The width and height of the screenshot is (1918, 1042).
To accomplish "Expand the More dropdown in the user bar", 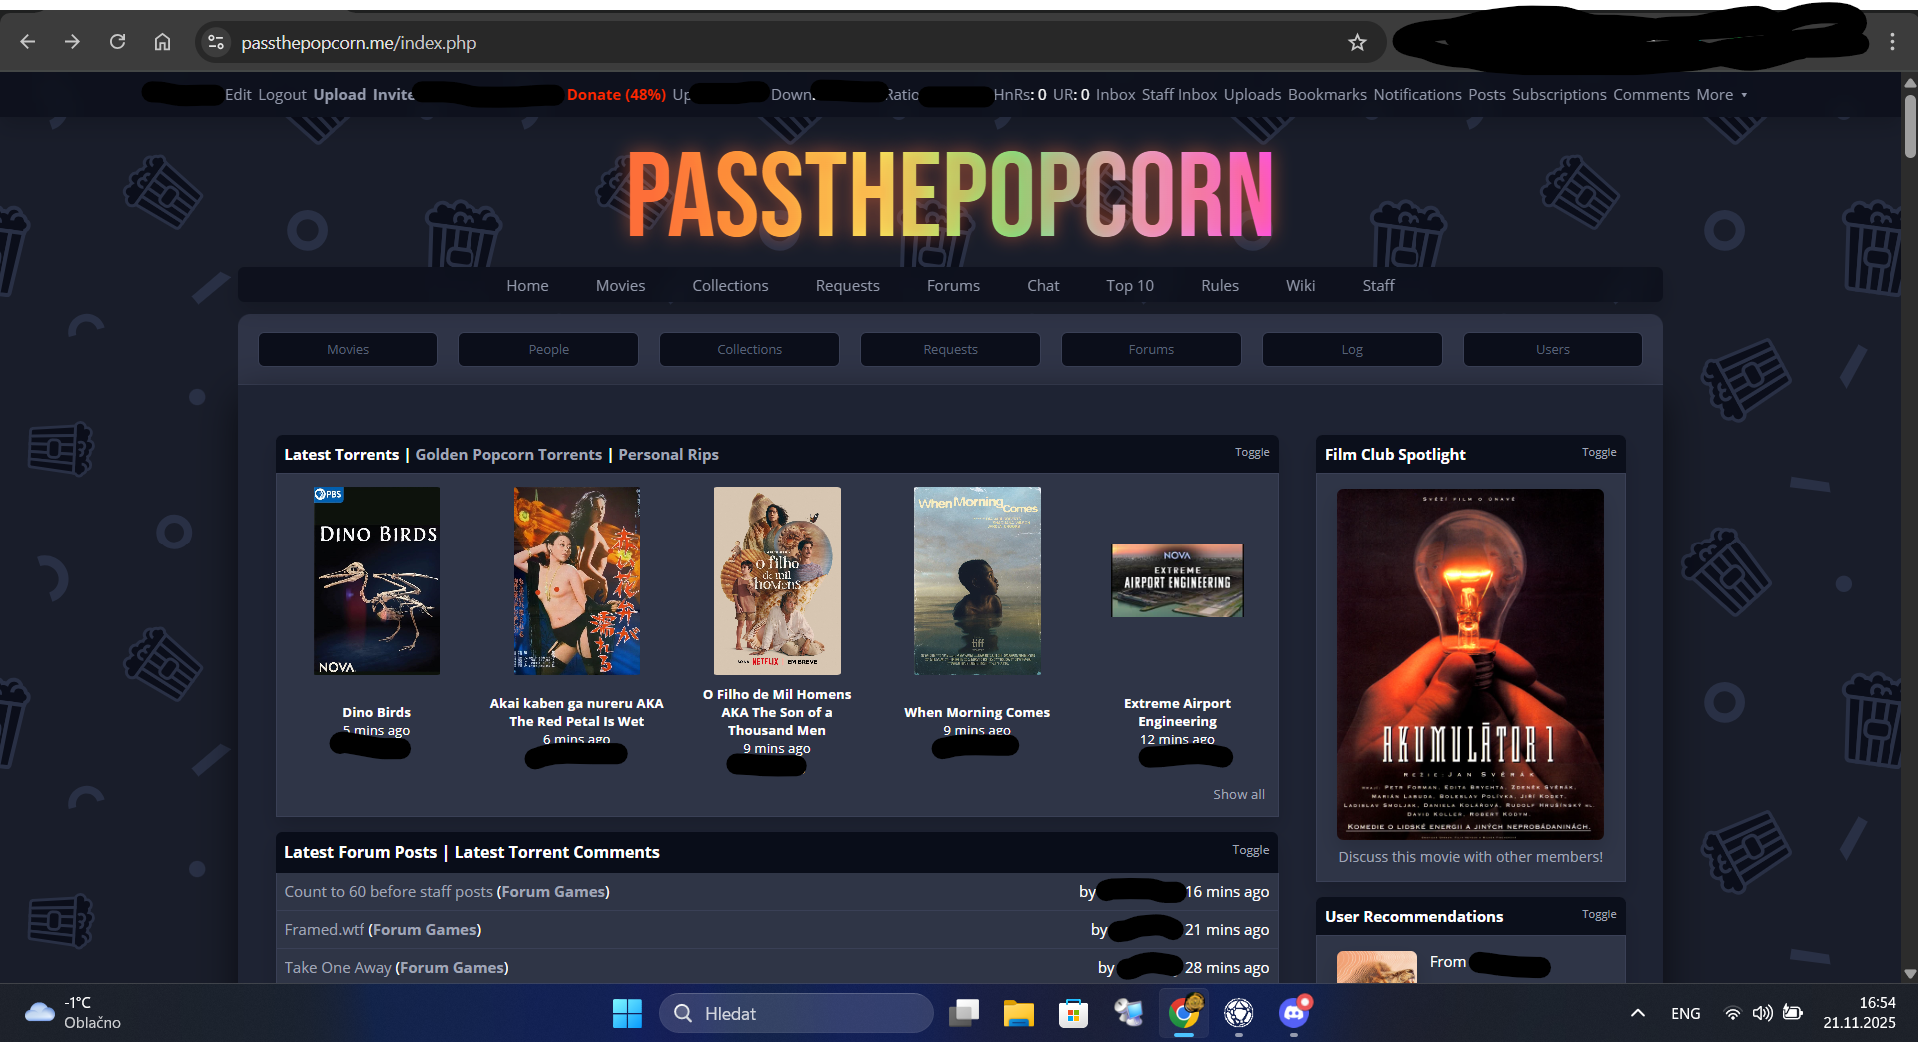I will pos(1721,95).
